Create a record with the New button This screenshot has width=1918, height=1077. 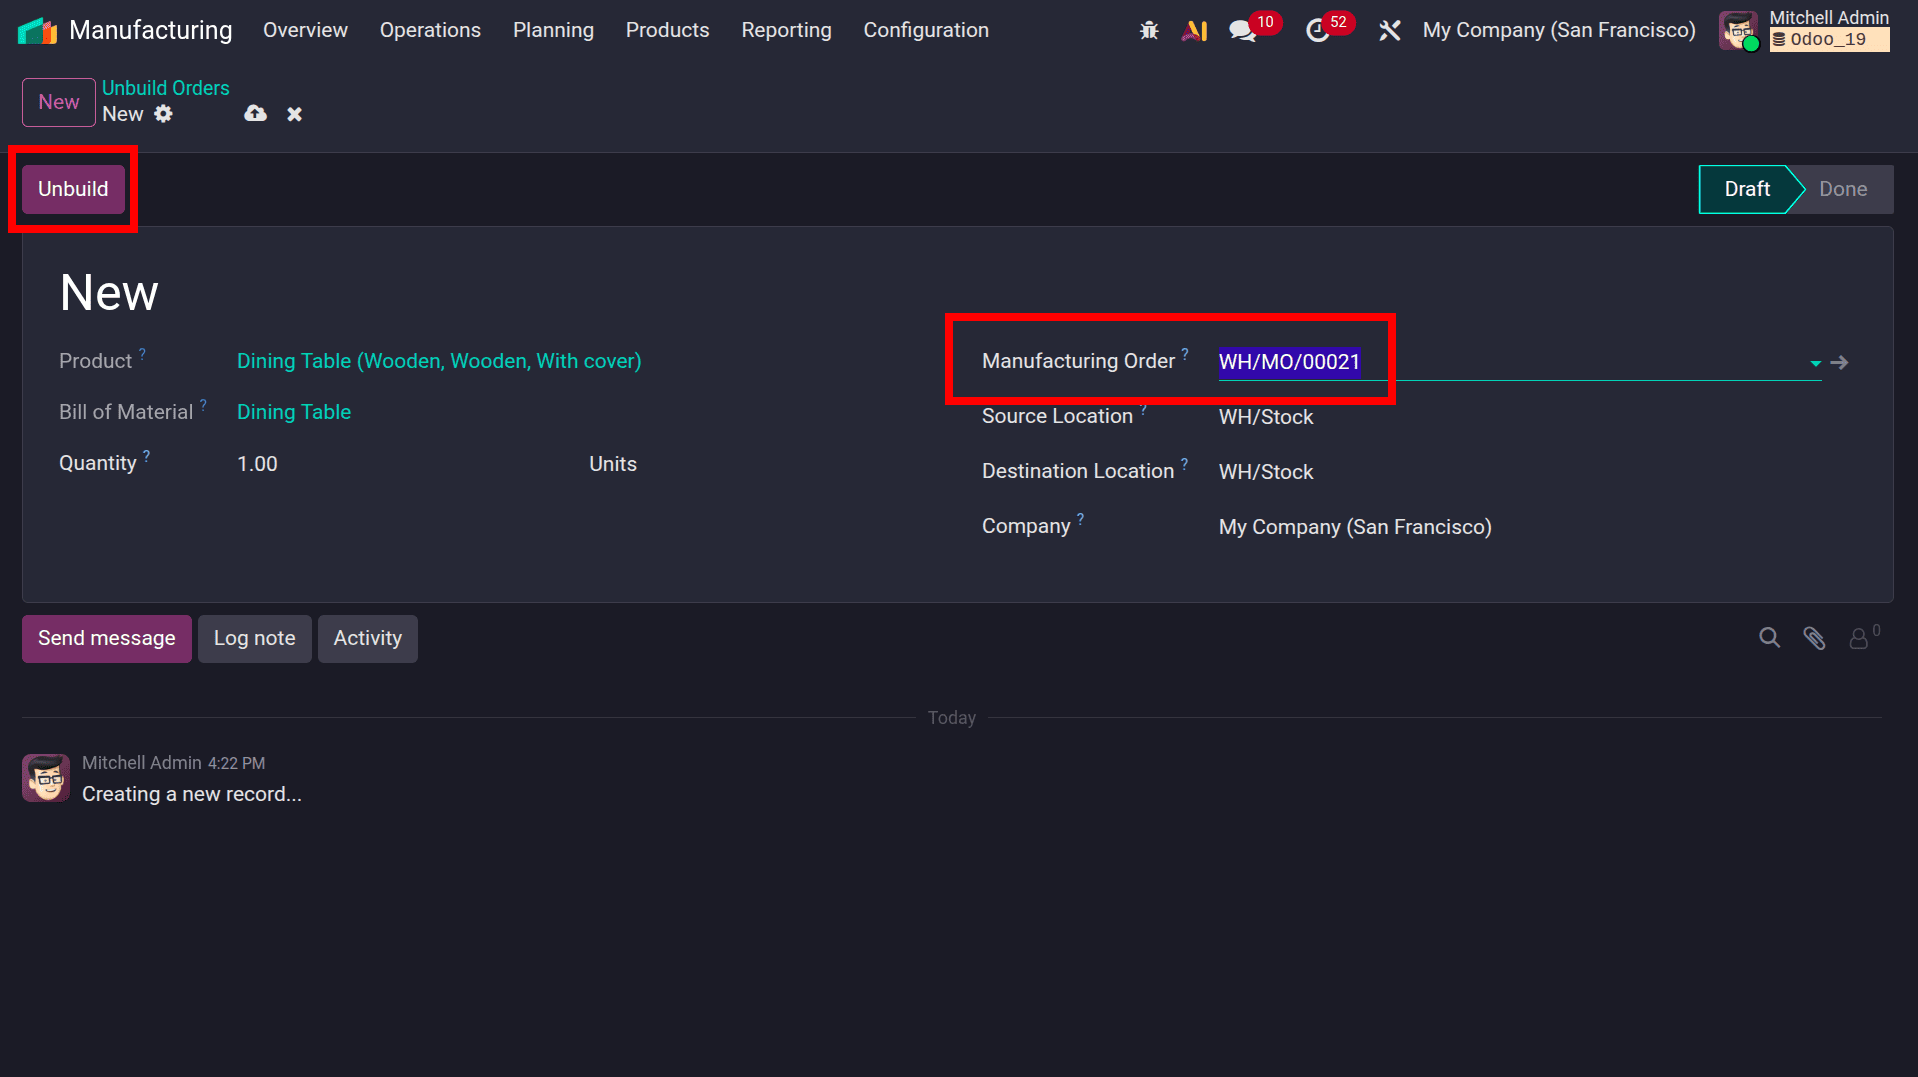pyautogui.click(x=59, y=102)
